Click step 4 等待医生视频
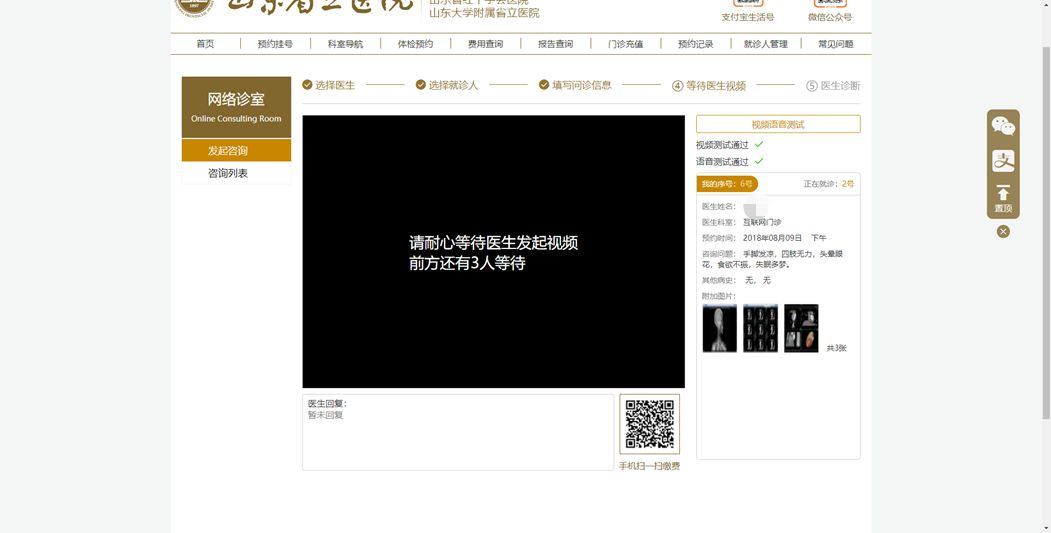Image resolution: width=1051 pixels, height=533 pixels. [x=709, y=86]
